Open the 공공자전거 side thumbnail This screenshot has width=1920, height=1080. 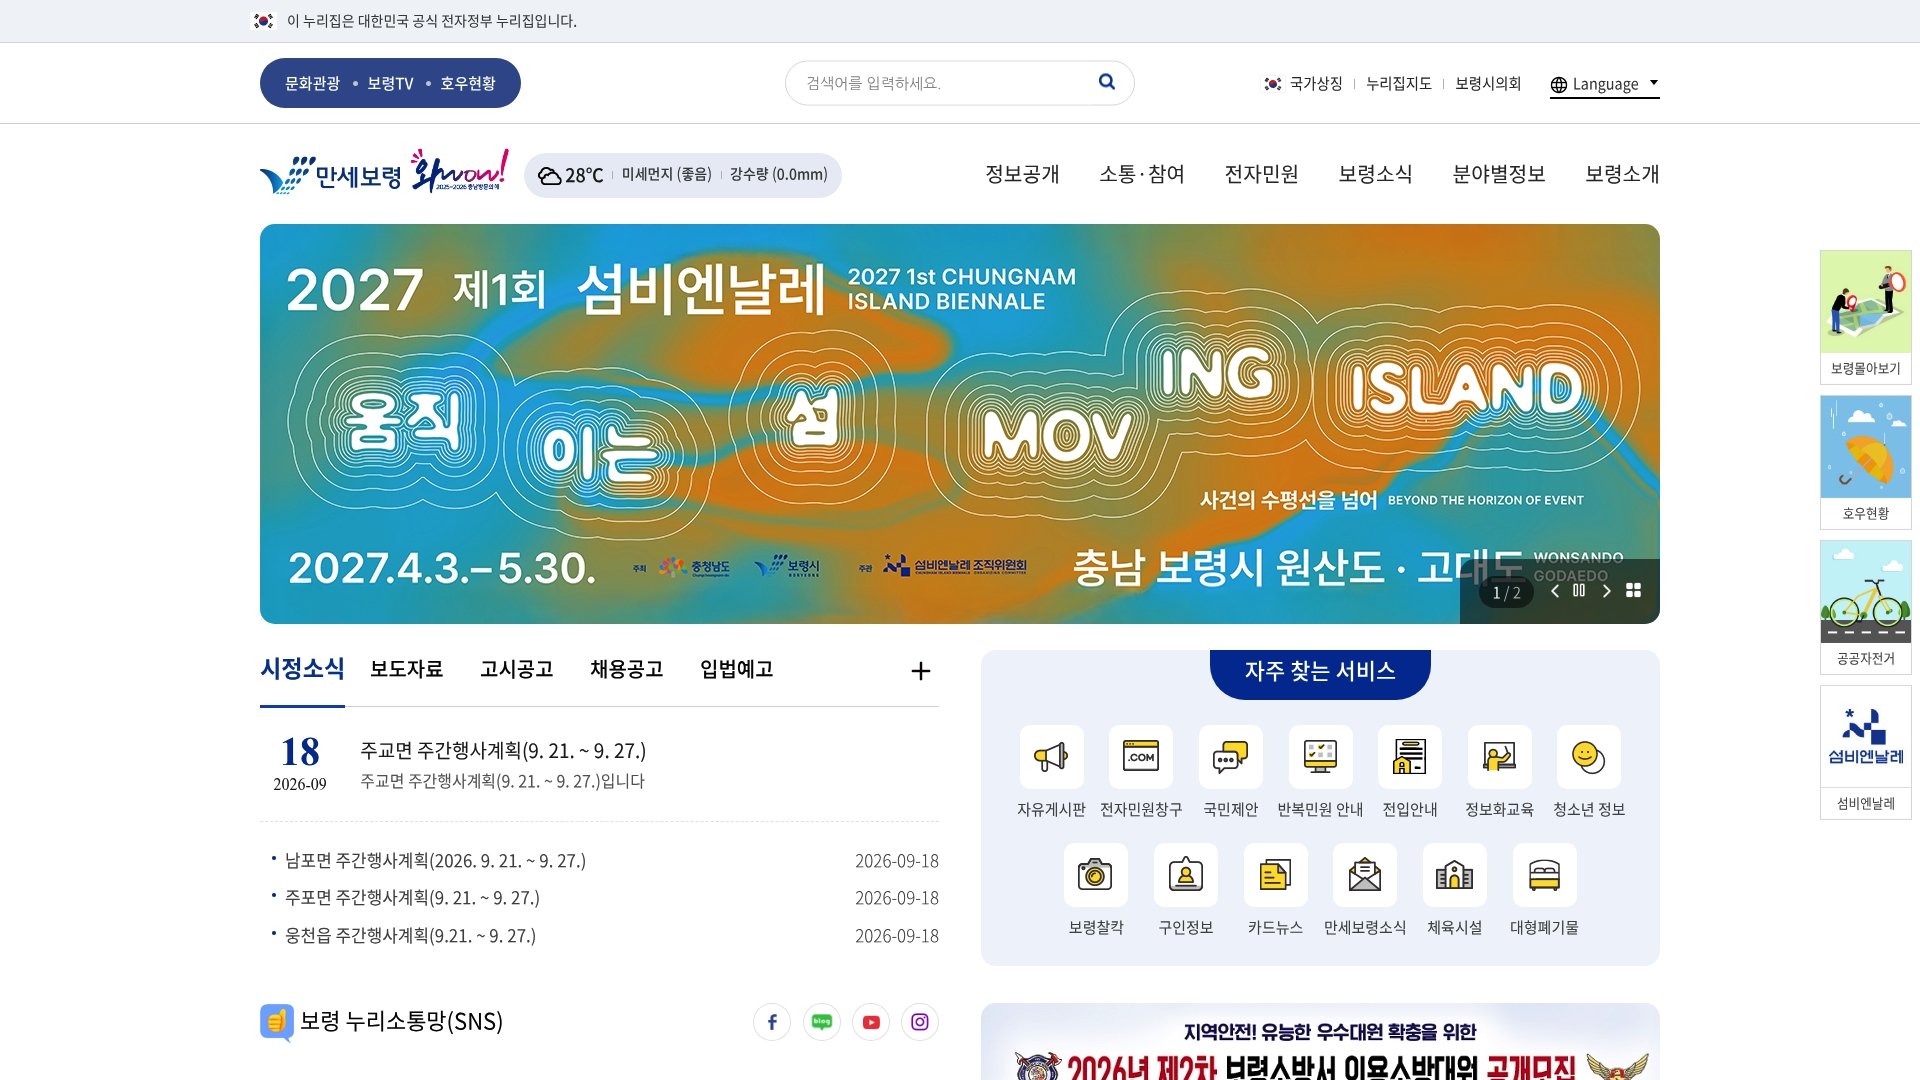[x=1865, y=607]
